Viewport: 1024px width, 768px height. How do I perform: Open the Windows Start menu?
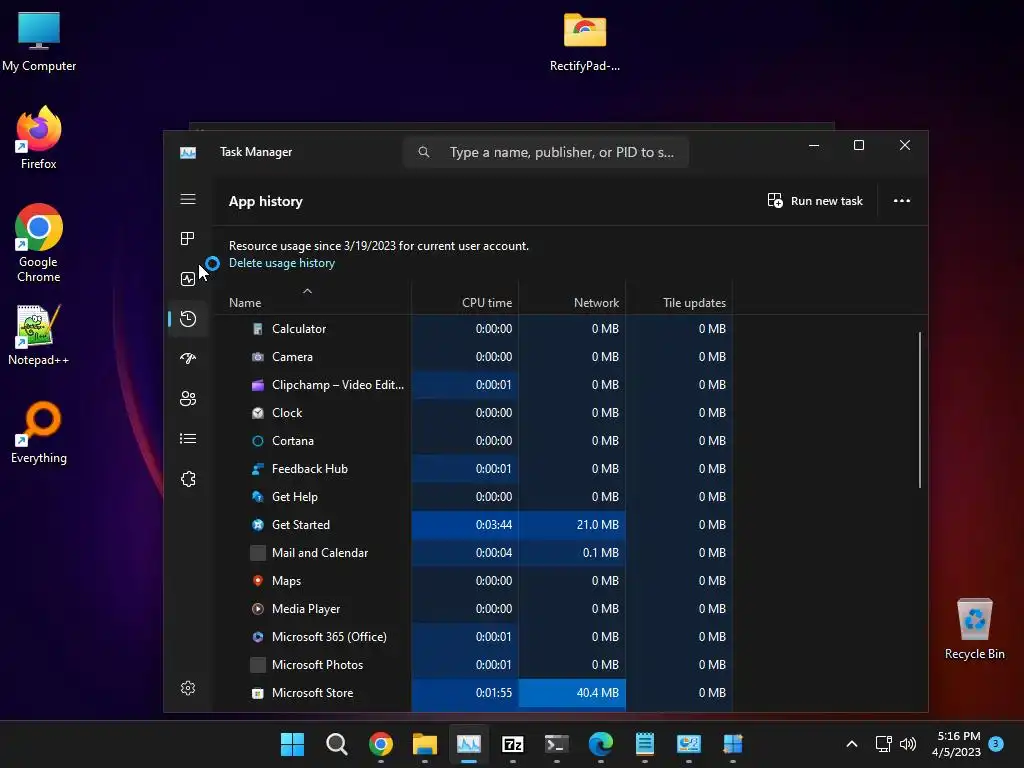point(292,744)
